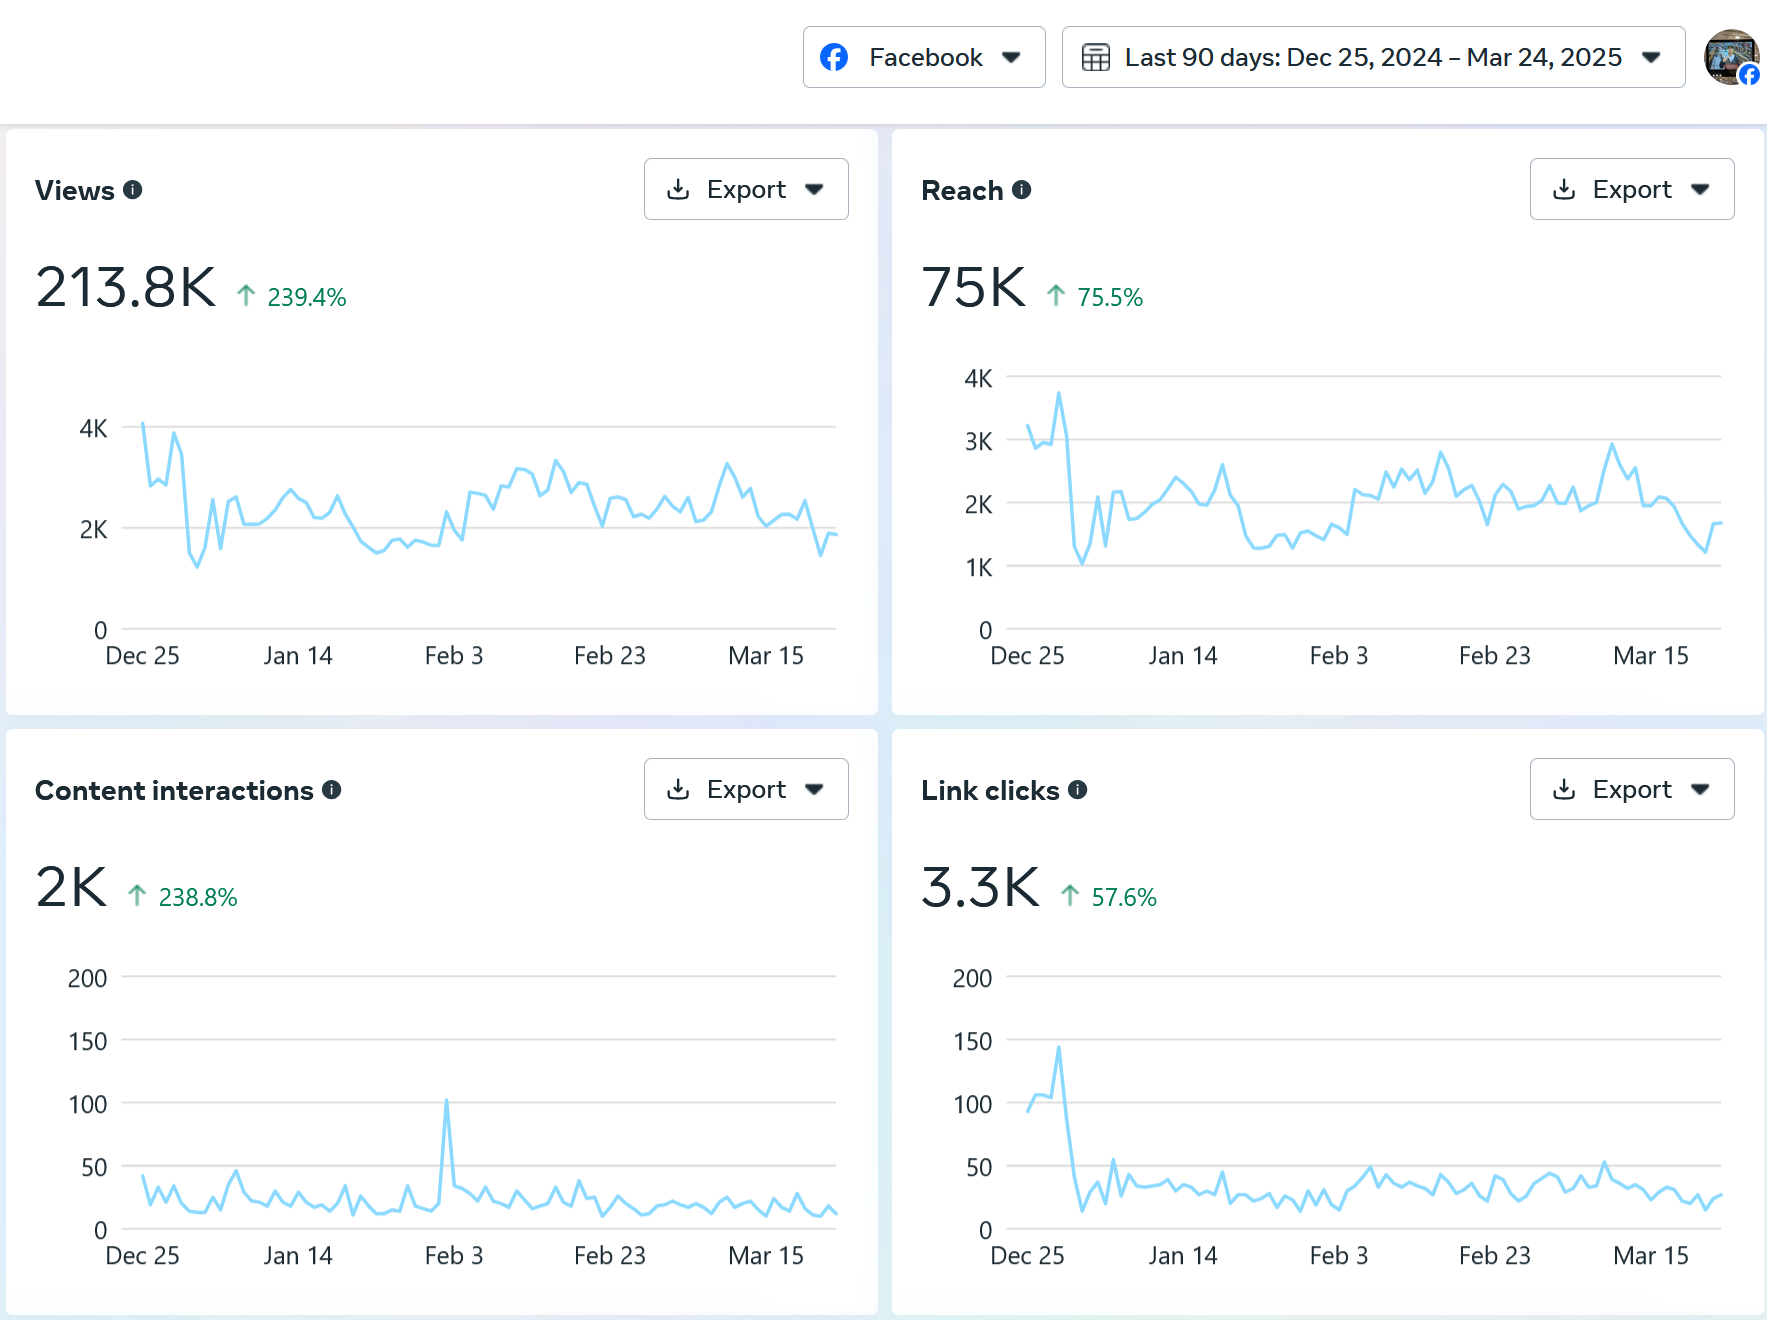Click the green up arrow next to 238.8%
The width and height of the screenshot is (1767, 1320).
click(137, 895)
